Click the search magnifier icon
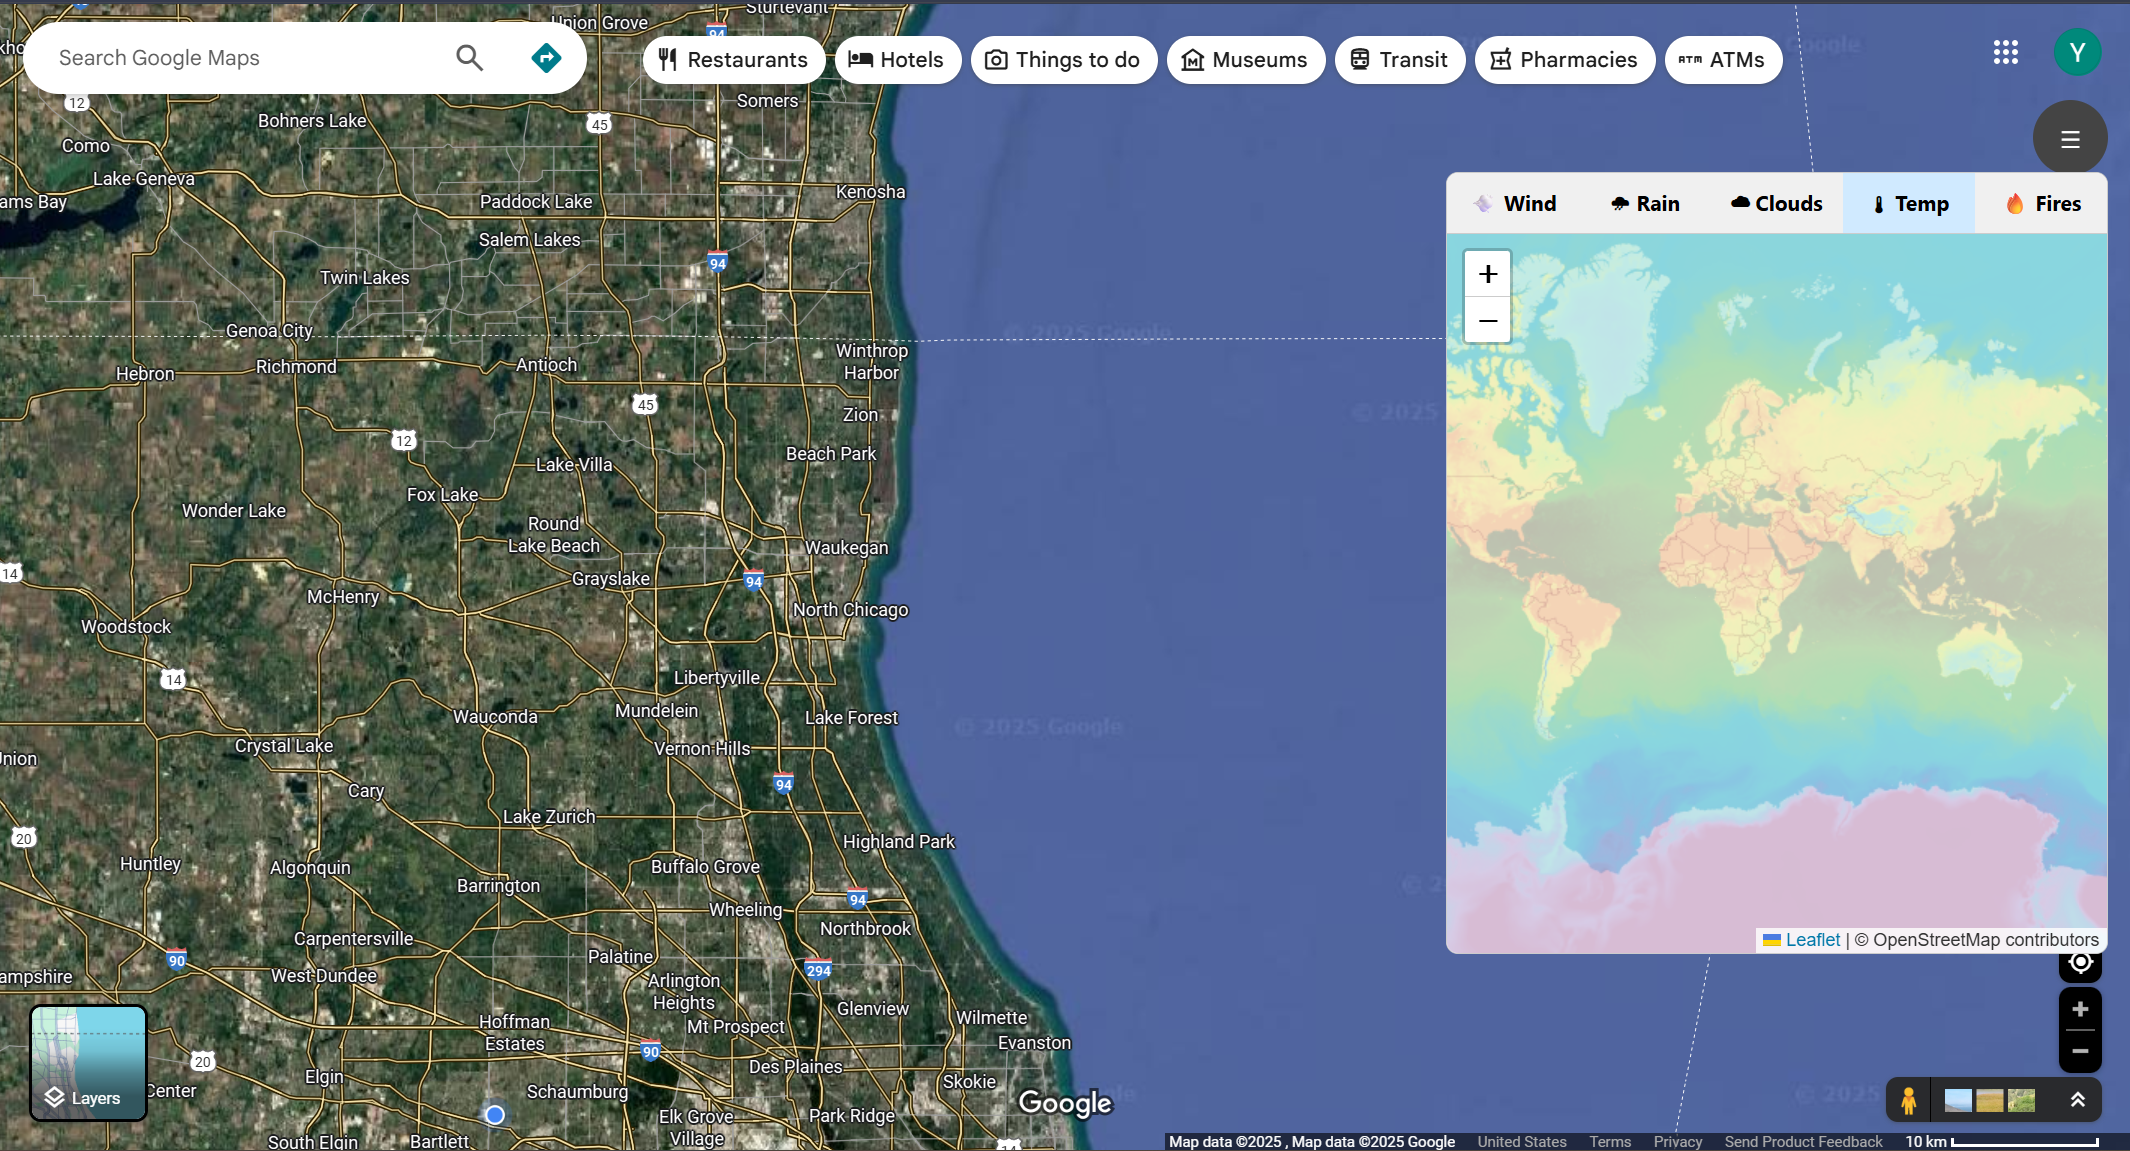The height and width of the screenshot is (1151, 2130). coord(469,58)
